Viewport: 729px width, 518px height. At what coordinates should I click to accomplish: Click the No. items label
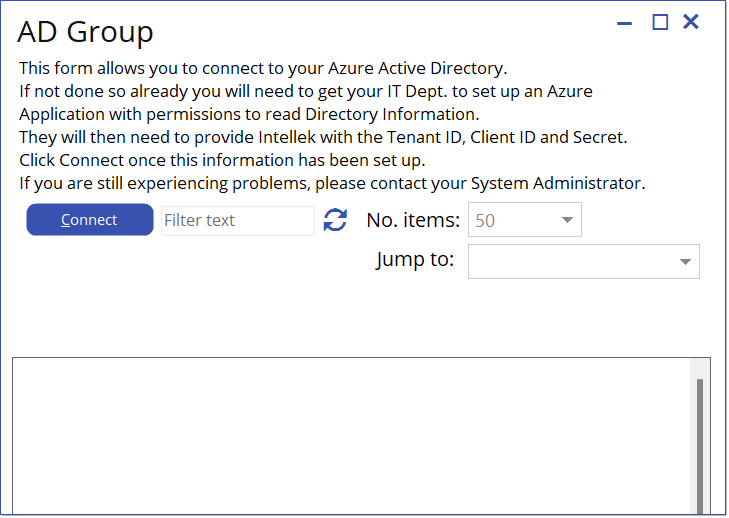point(413,220)
